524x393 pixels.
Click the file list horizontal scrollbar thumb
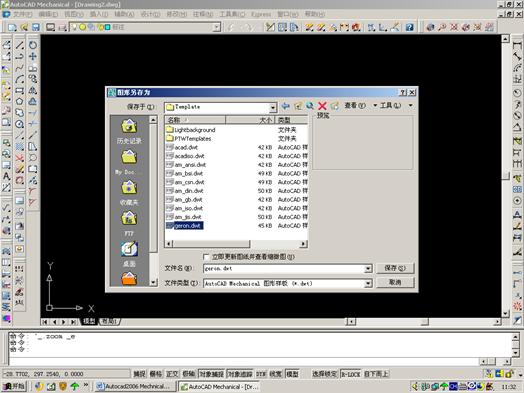[x=211, y=244]
